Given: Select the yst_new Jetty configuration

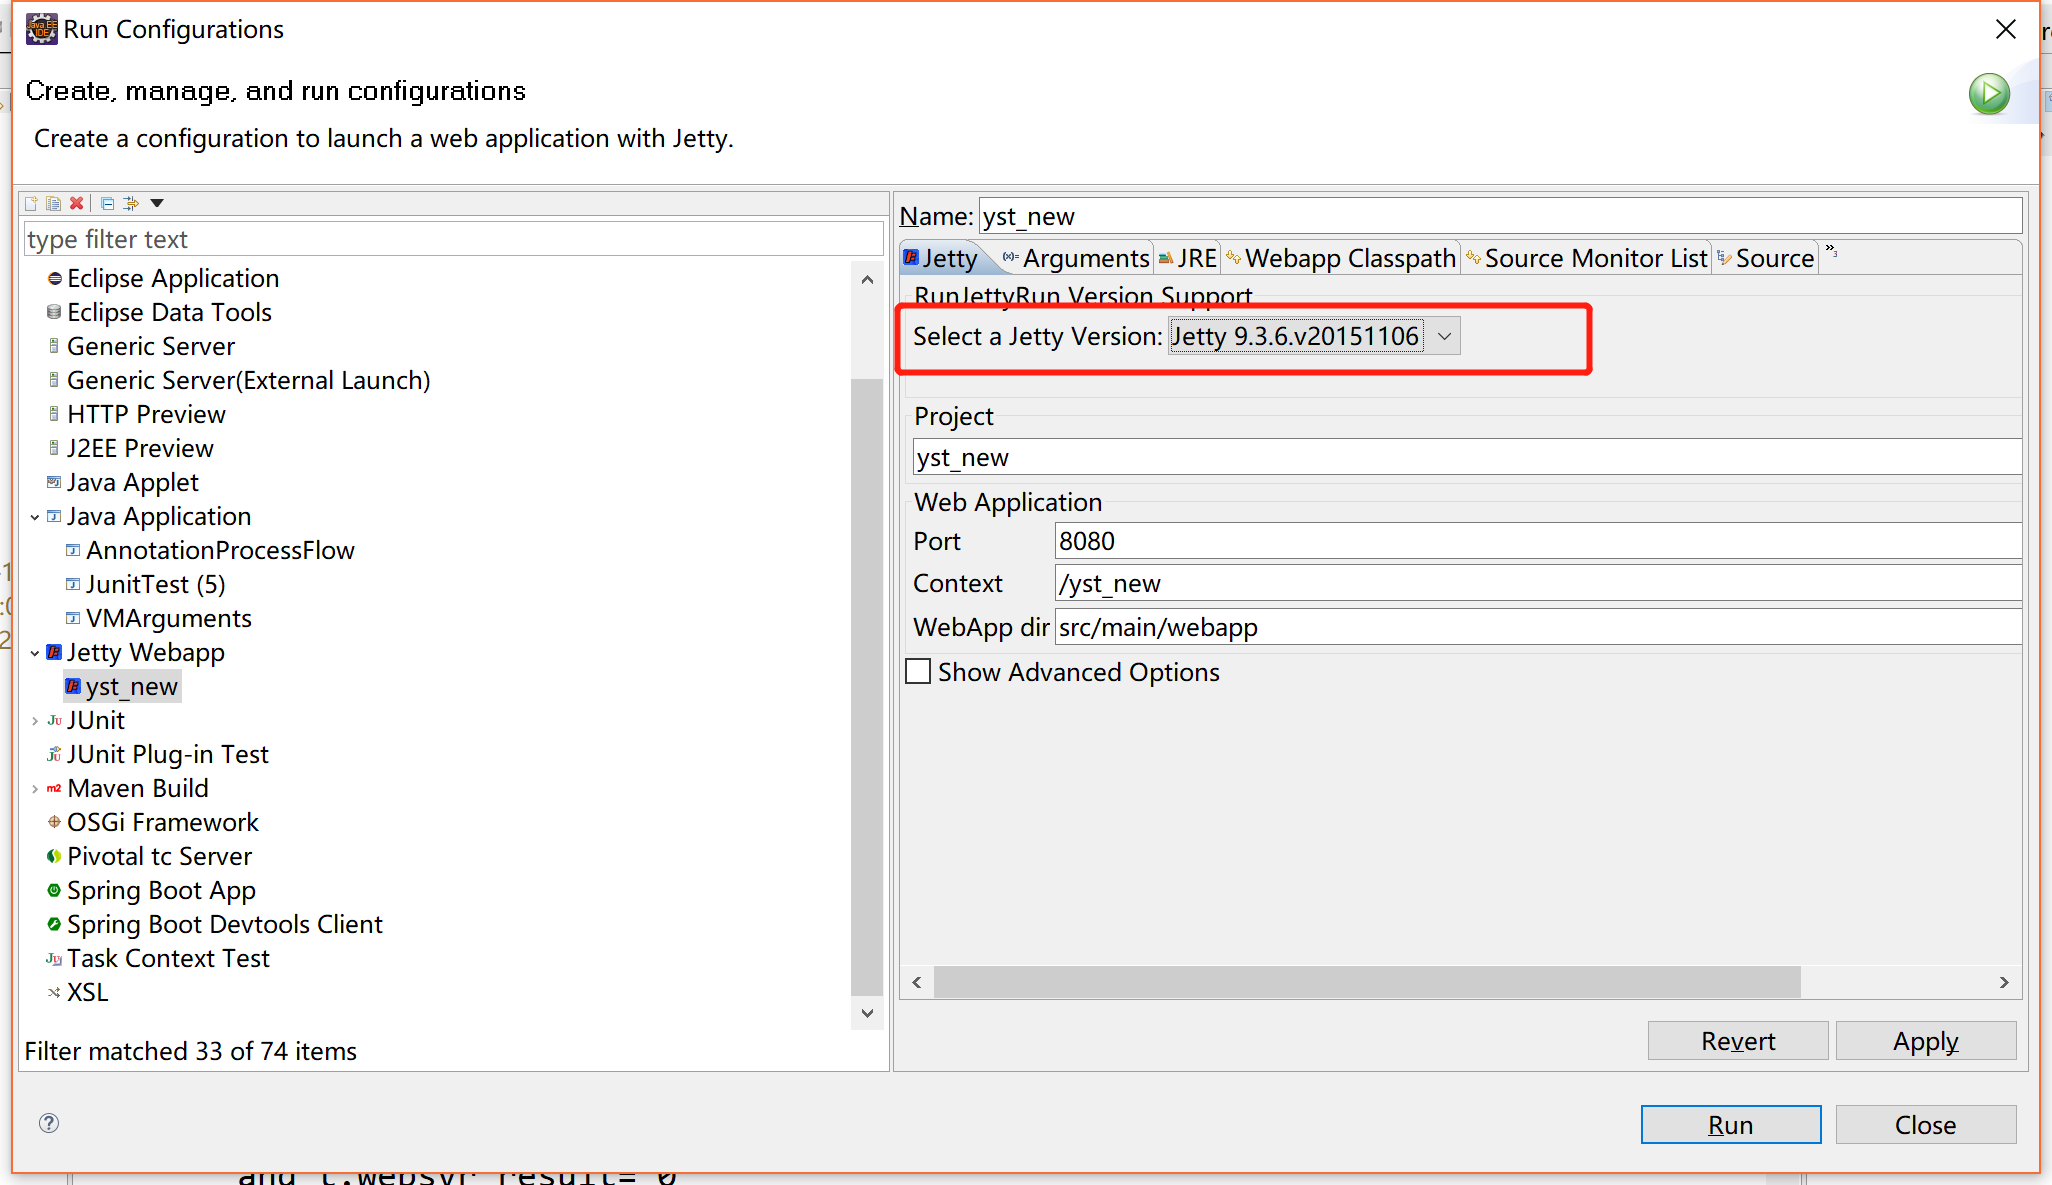Looking at the screenshot, I should click(x=122, y=686).
